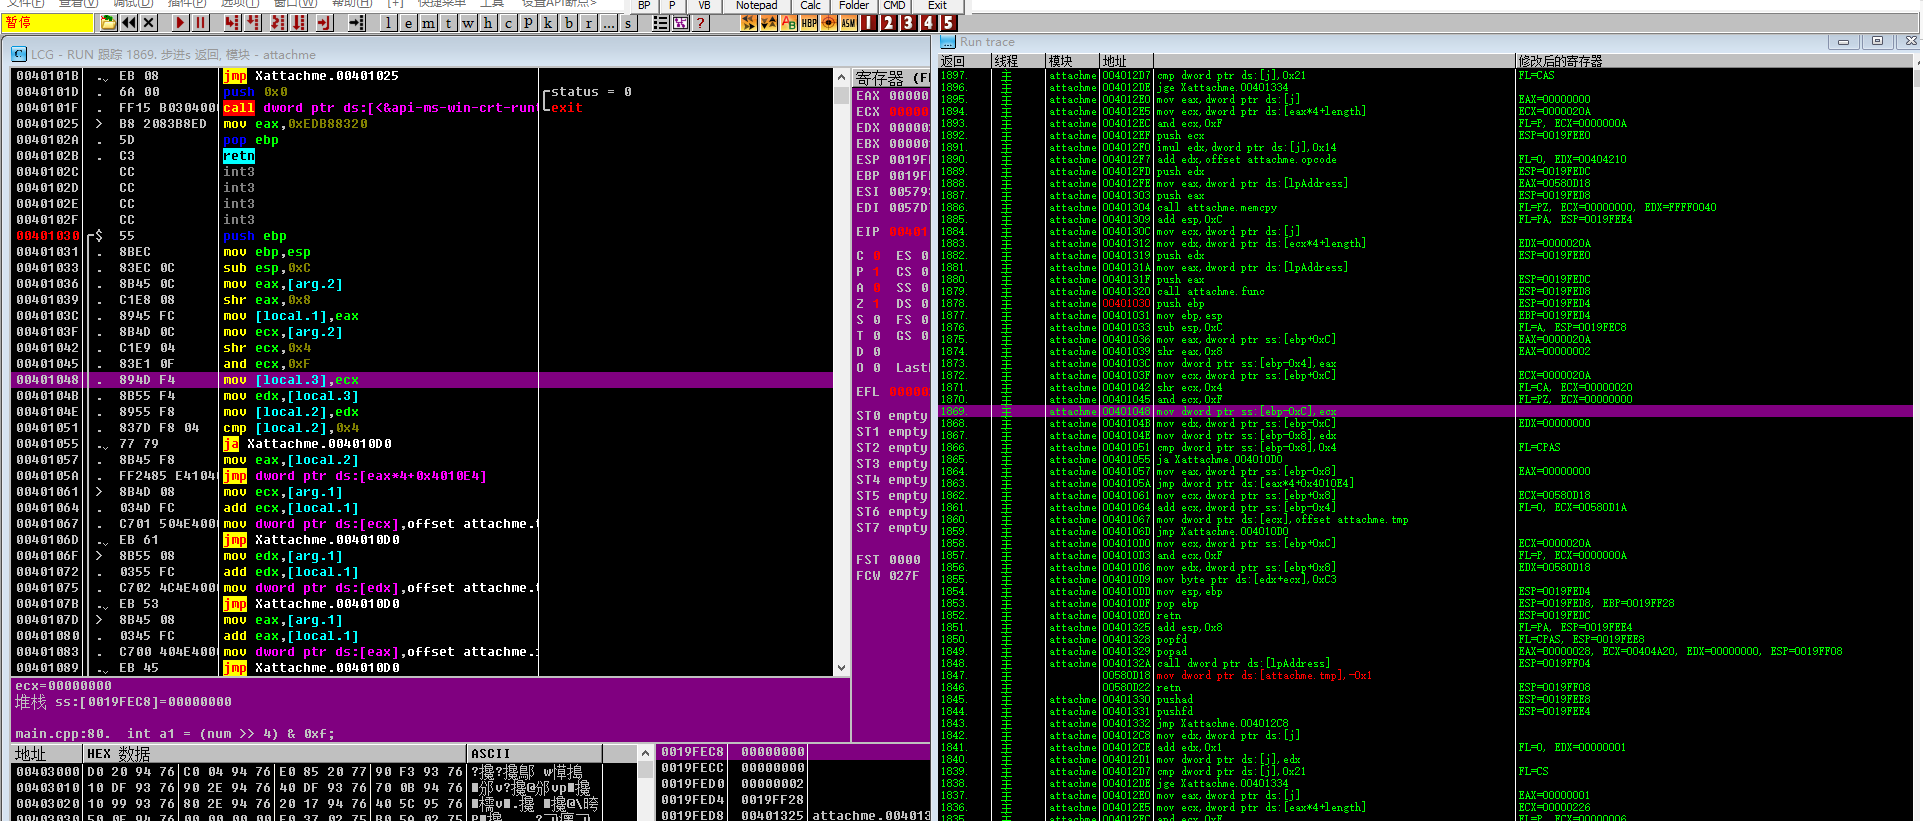Open the log window with 'l' button
This screenshot has width=1923, height=821.
click(x=389, y=22)
